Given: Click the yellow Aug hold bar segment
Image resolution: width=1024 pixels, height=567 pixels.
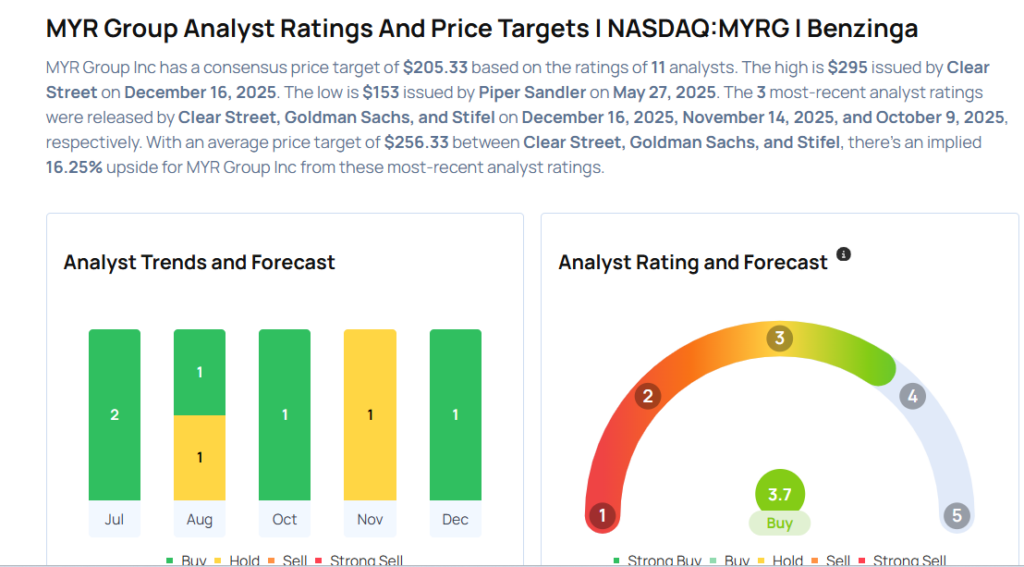Looking at the screenshot, I should [x=199, y=457].
